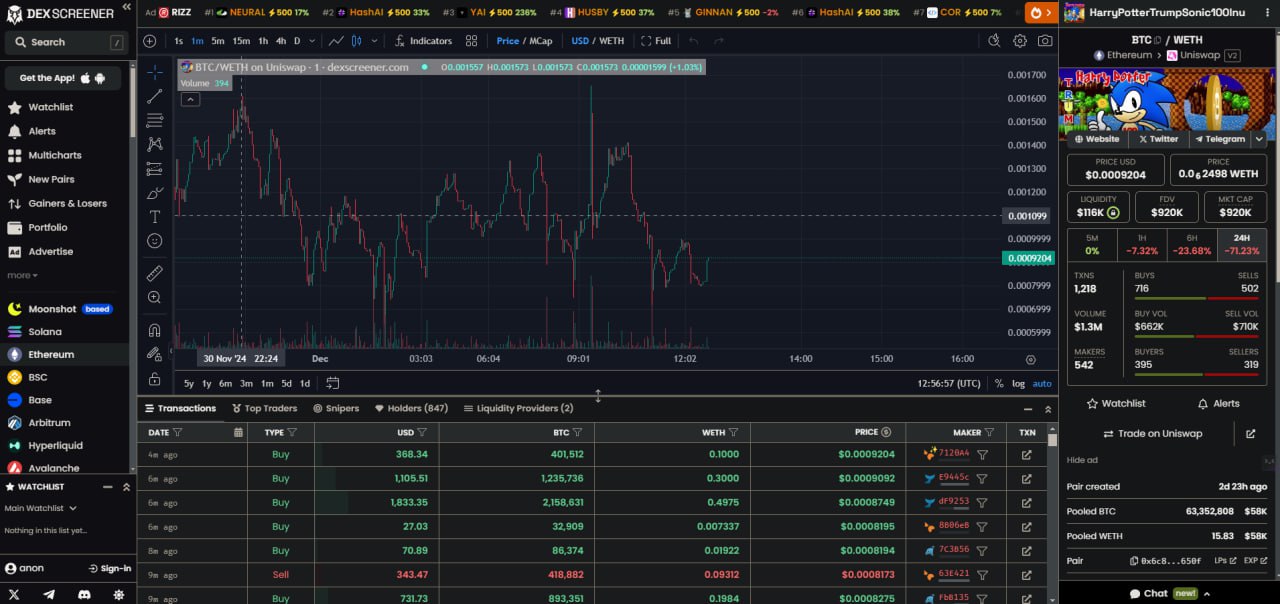Open chart settings gear
The height and width of the screenshot is (604, 1280).
(x=1020, y=41)
